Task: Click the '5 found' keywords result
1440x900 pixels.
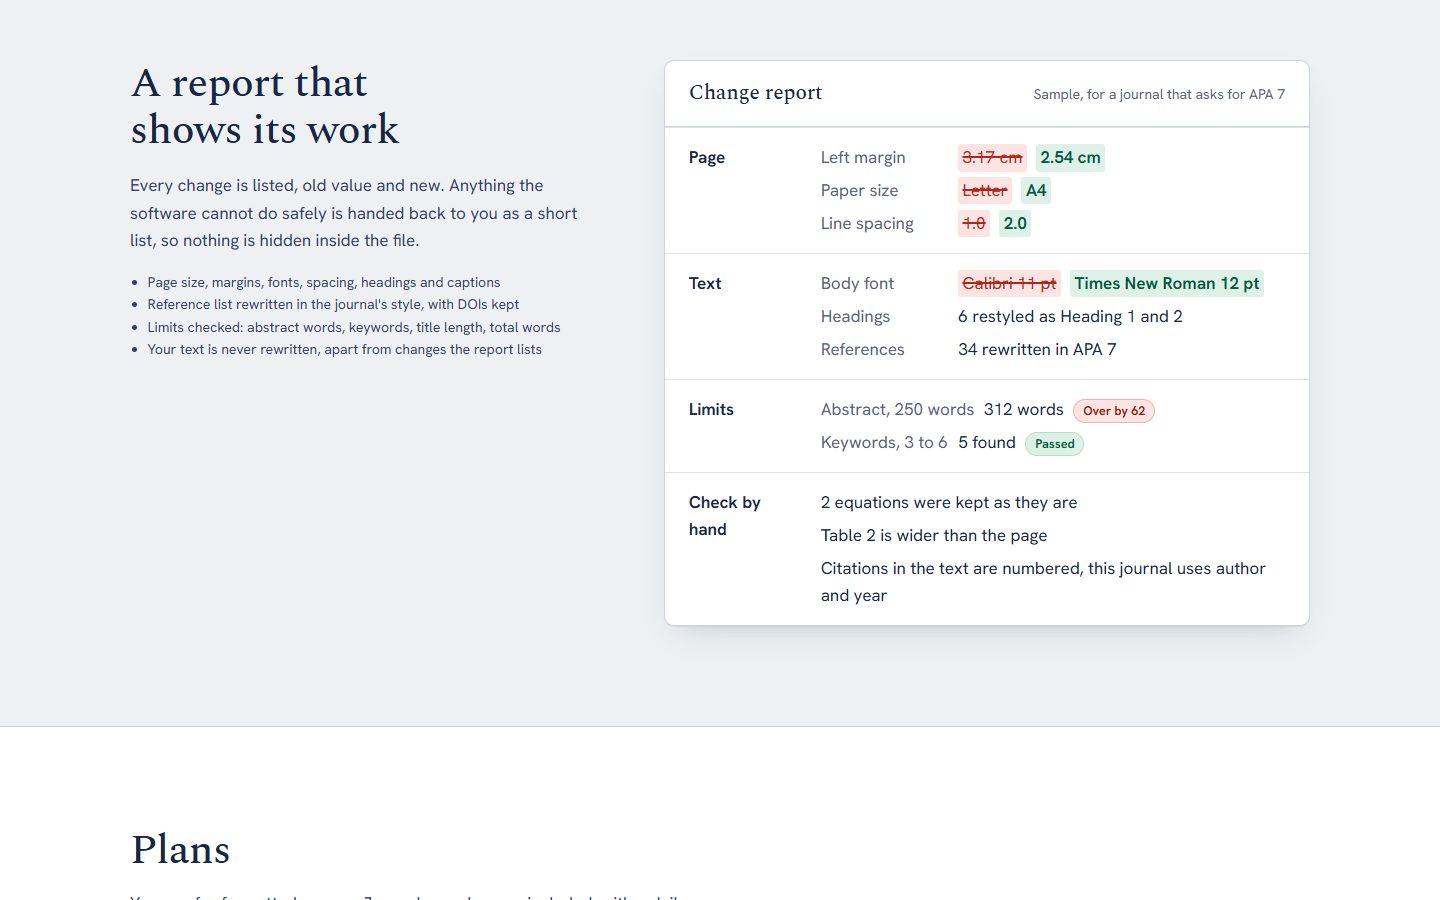Action: [987, 443]
